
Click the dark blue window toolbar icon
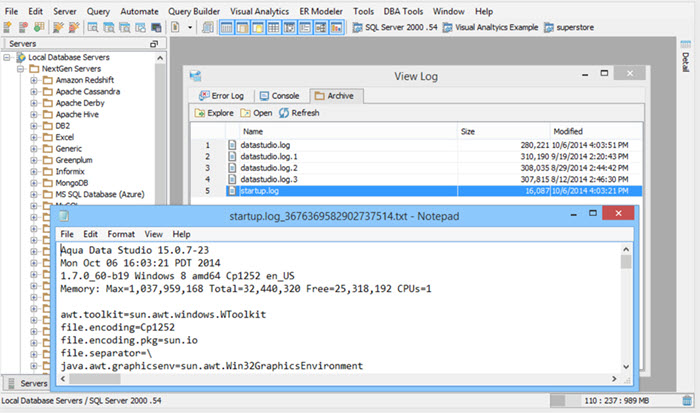(156, 27)
